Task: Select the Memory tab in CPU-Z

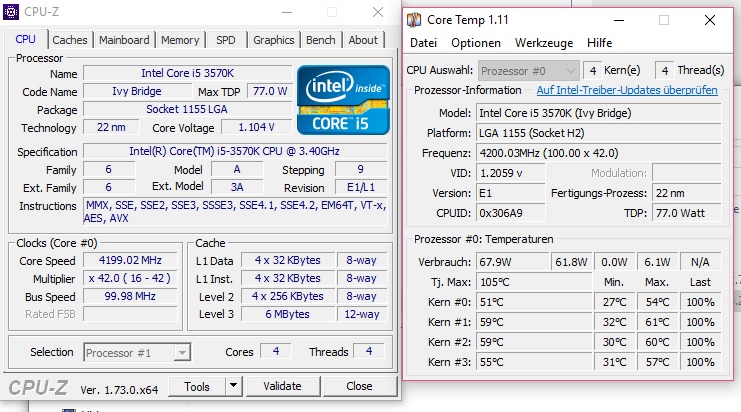Action: 180,40
